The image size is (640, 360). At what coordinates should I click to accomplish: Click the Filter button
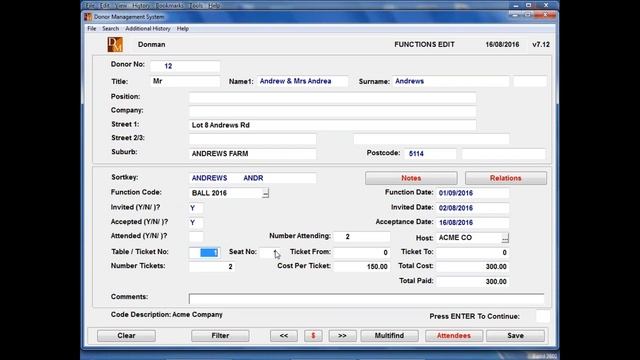[220, 336]
